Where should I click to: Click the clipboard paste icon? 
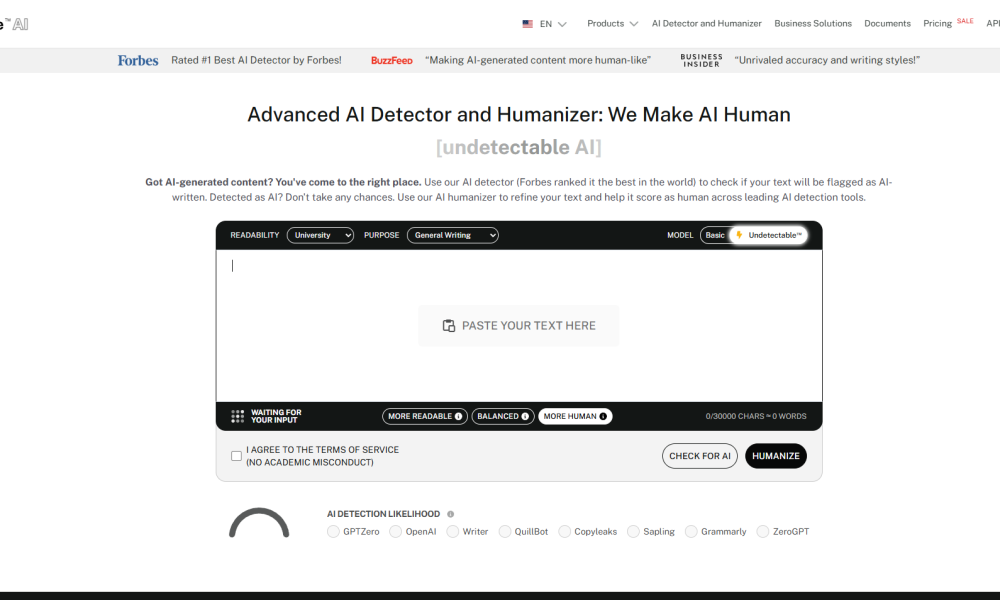449,326
